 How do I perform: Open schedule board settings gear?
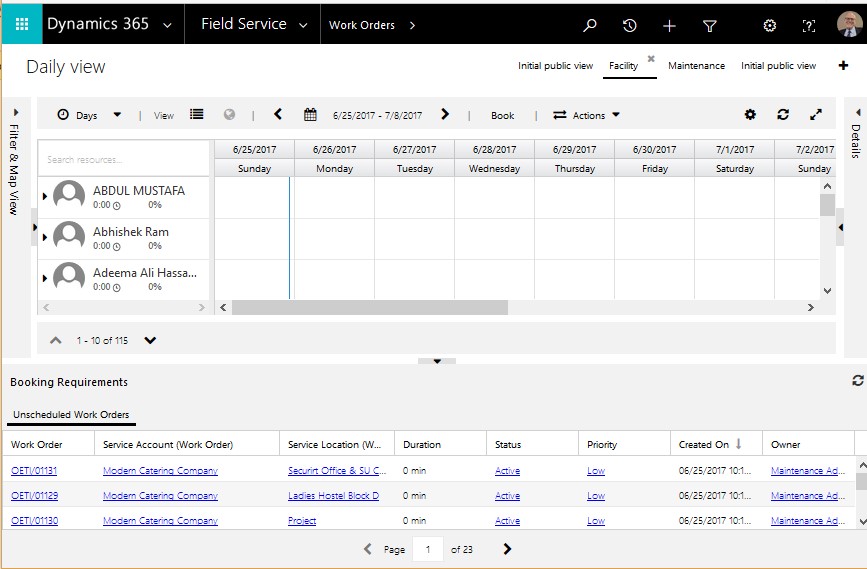click(750, 114)
